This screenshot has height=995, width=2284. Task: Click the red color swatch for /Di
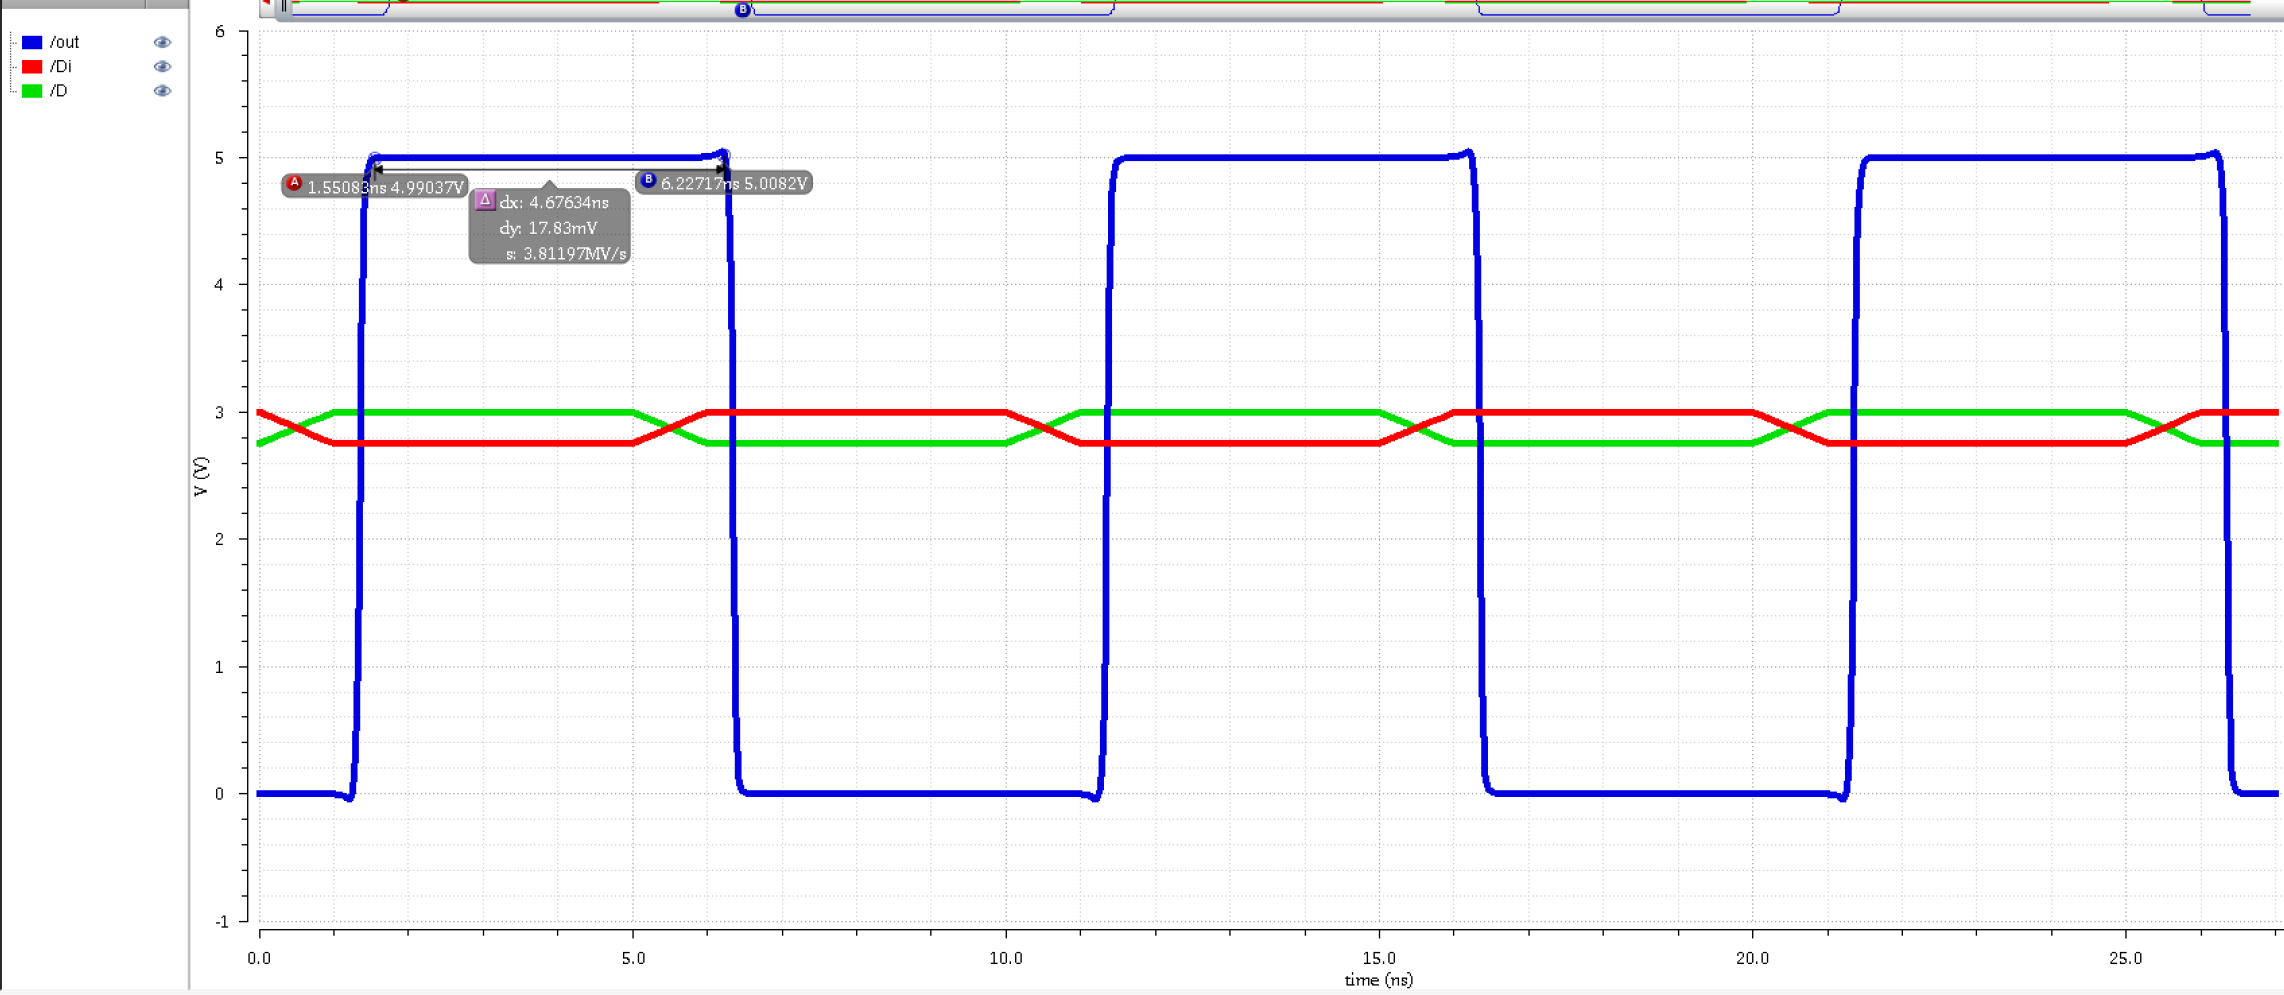(32, 67)
